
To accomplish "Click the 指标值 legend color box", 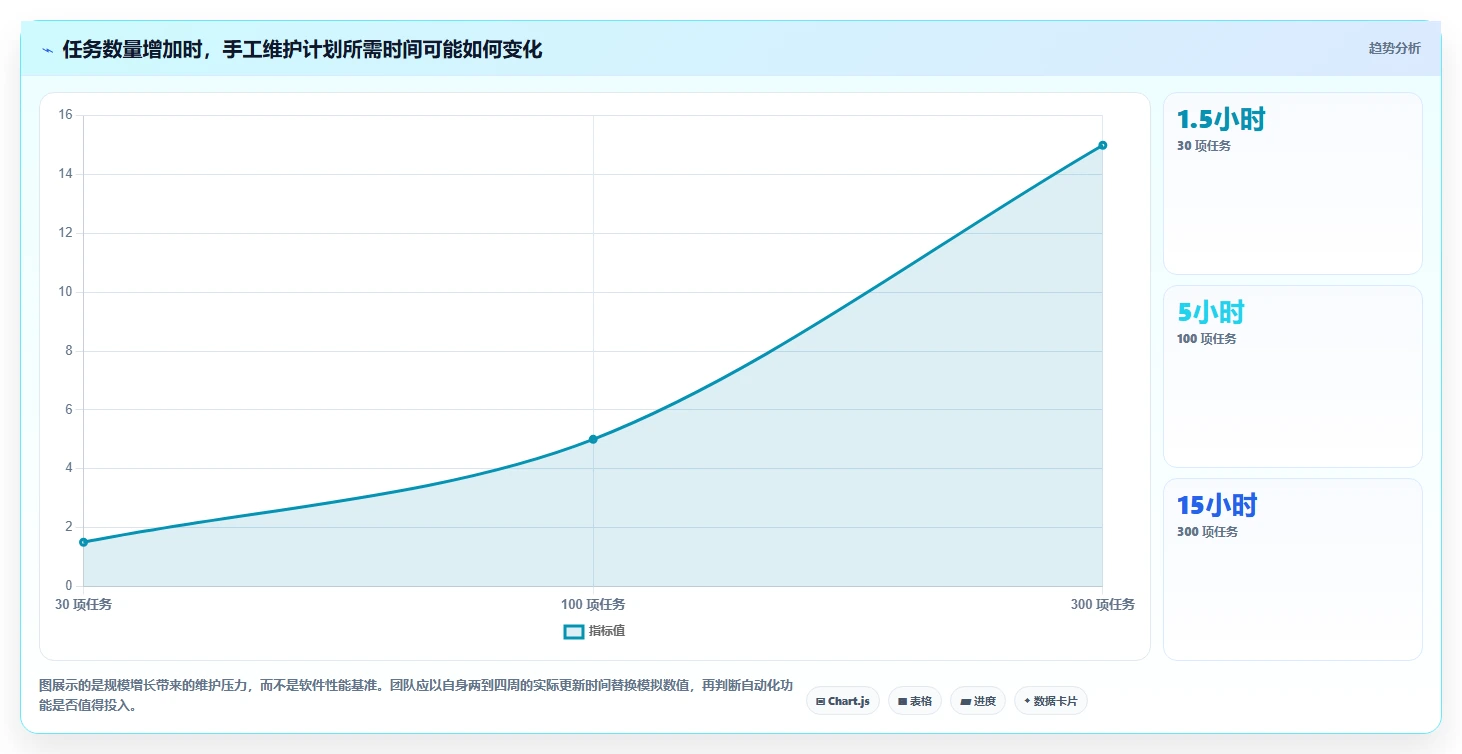I will point(574,631).
